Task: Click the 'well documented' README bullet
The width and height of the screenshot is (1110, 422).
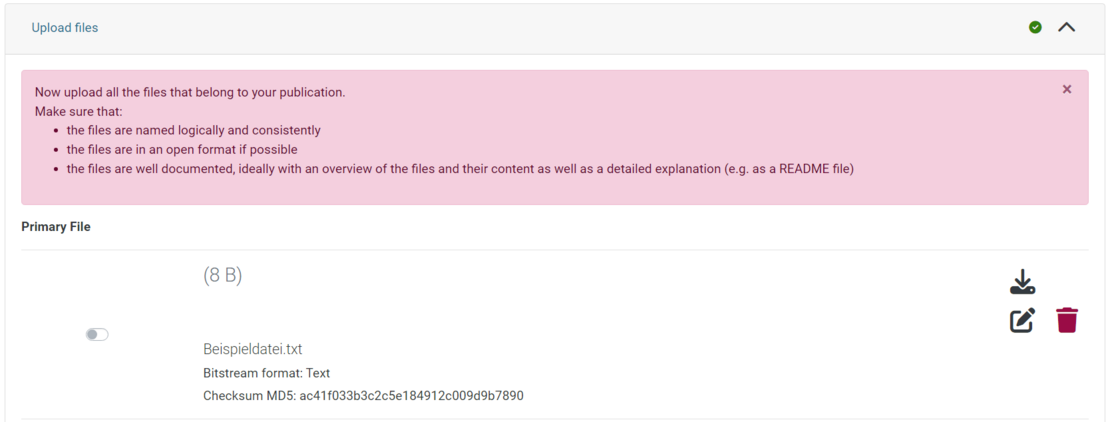Action: 460,169
